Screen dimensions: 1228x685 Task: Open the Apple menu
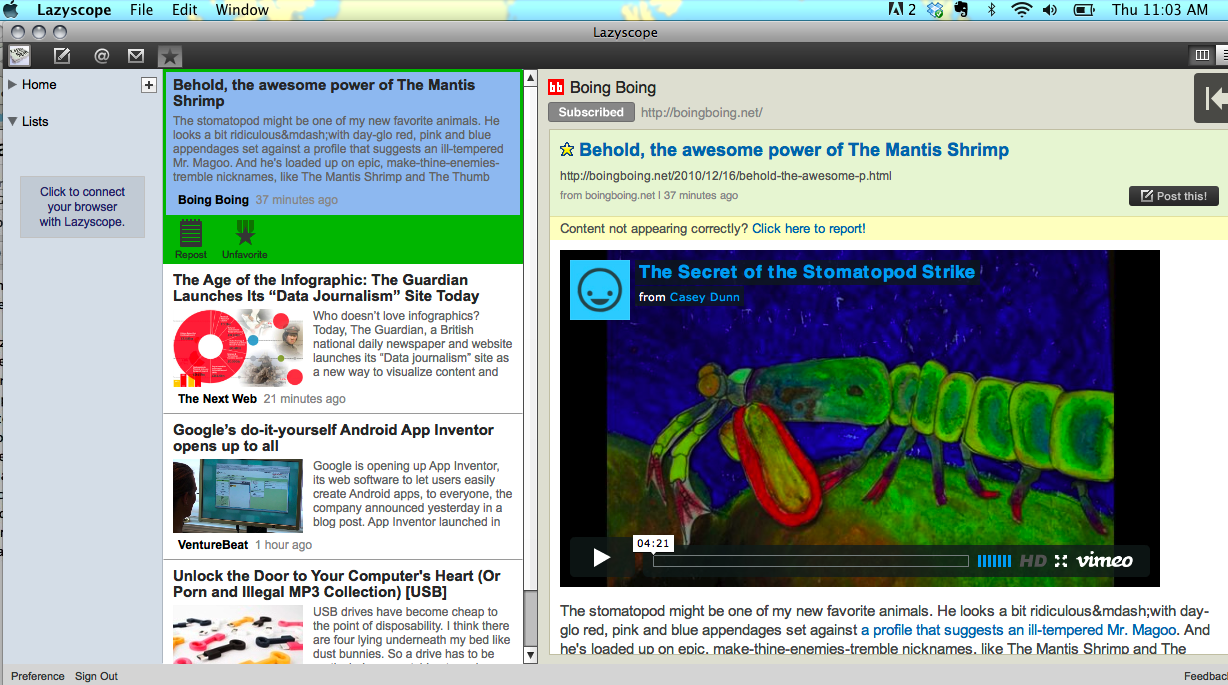[x=11, y=10]
